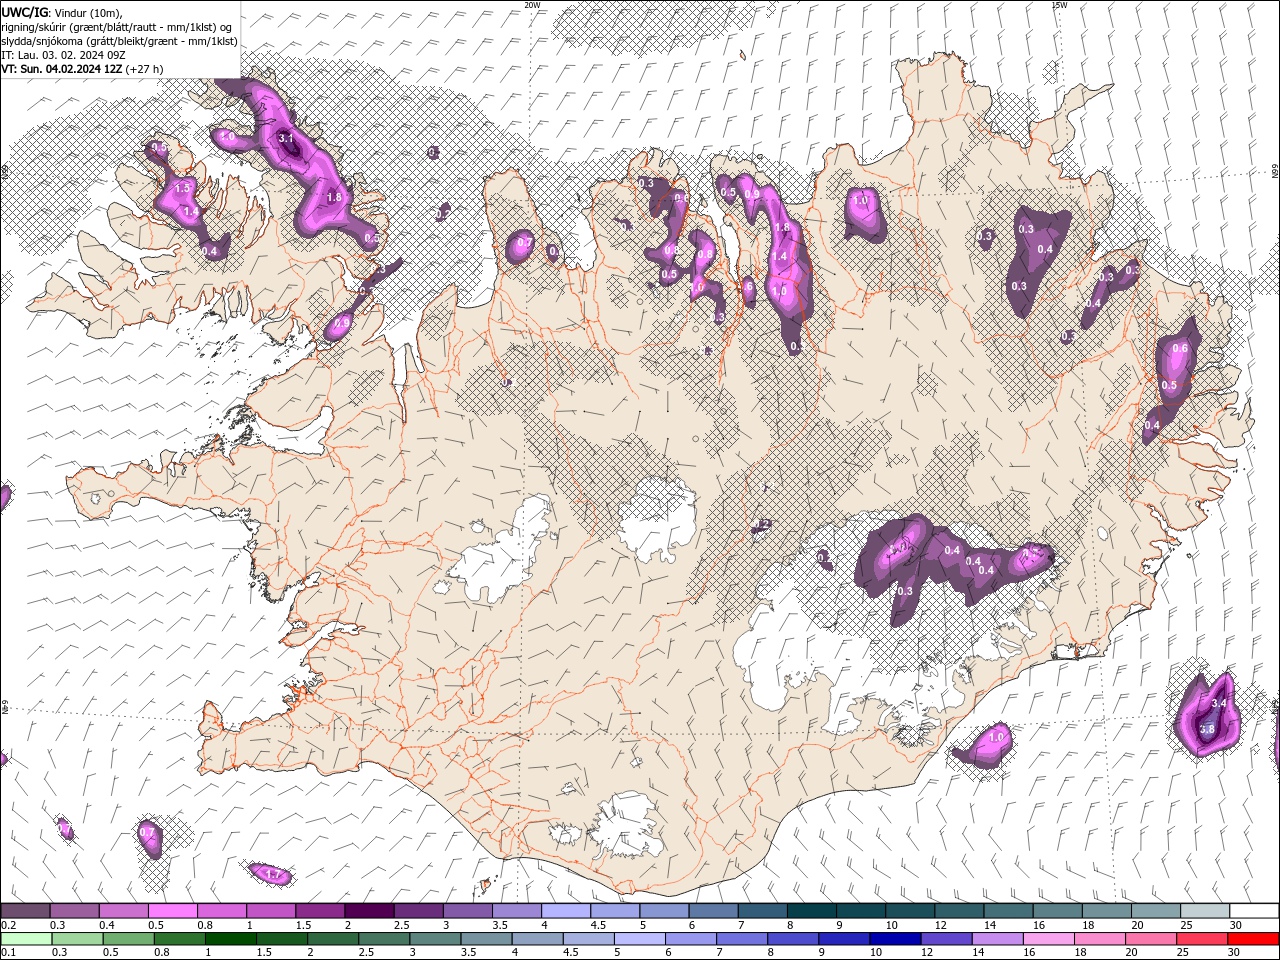Click the '1.7' value south of Reykjanes

point(273,875)
